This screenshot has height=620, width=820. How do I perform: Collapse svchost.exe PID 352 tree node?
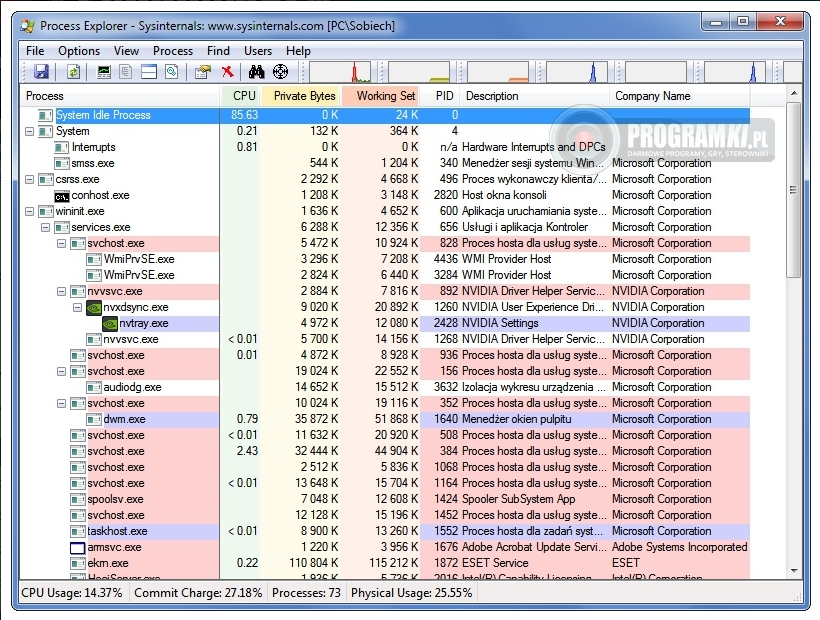click(x=62, y=403)
